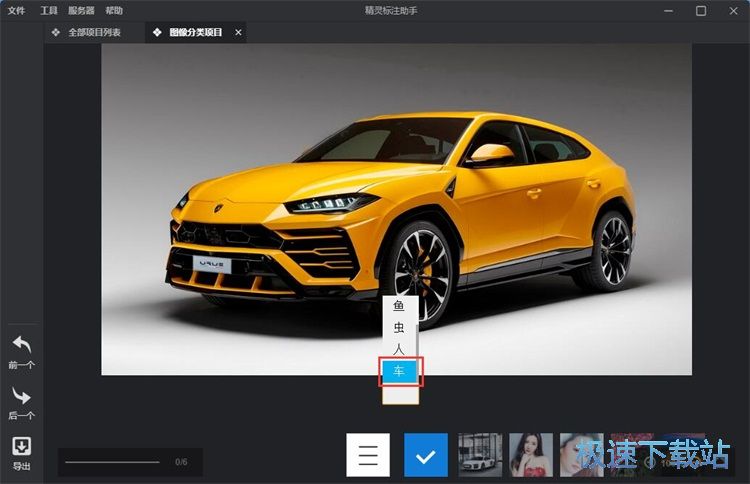
Task: Go to next image with 后一个
Action: [22, 404]
